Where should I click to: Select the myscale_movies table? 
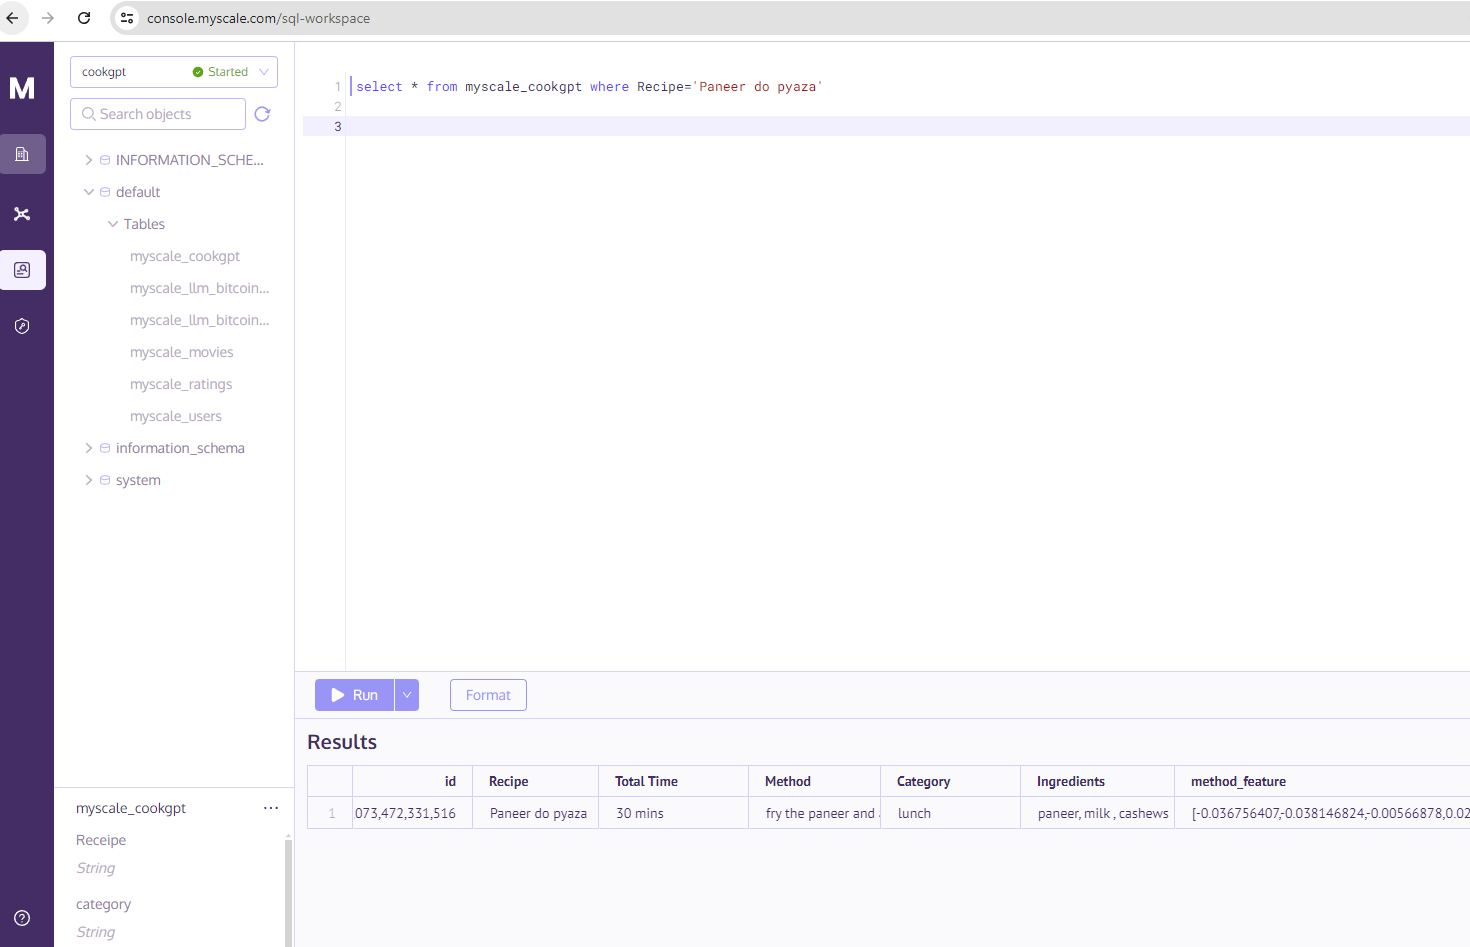181,352
